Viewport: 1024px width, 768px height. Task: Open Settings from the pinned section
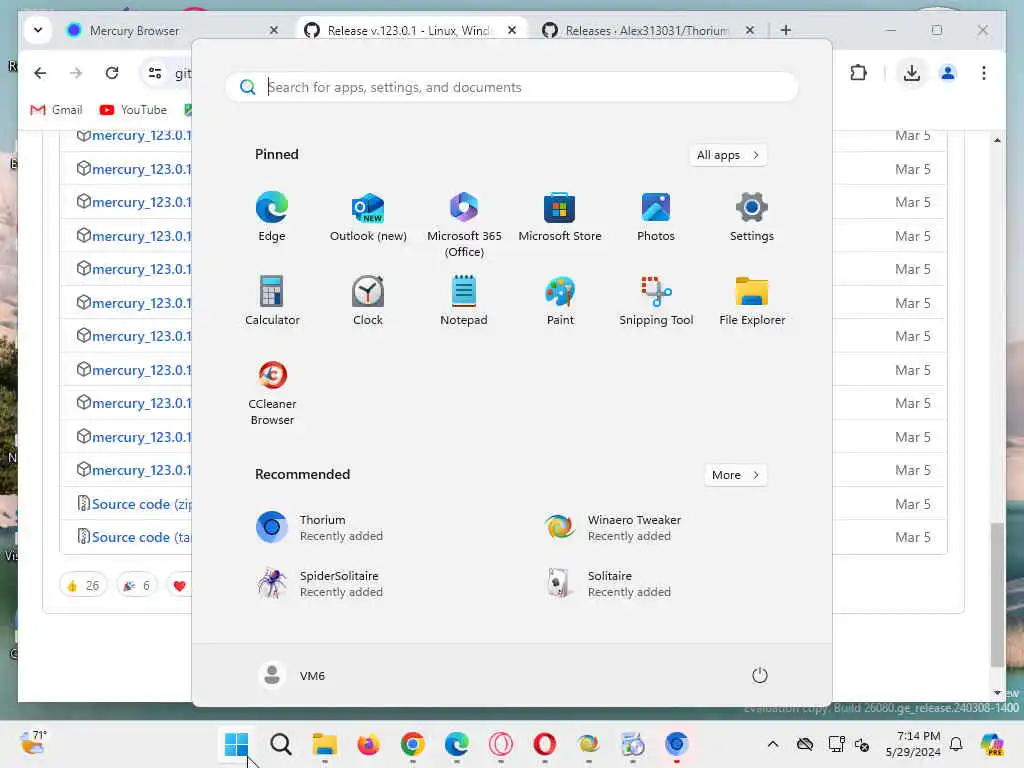click(752, 217)
